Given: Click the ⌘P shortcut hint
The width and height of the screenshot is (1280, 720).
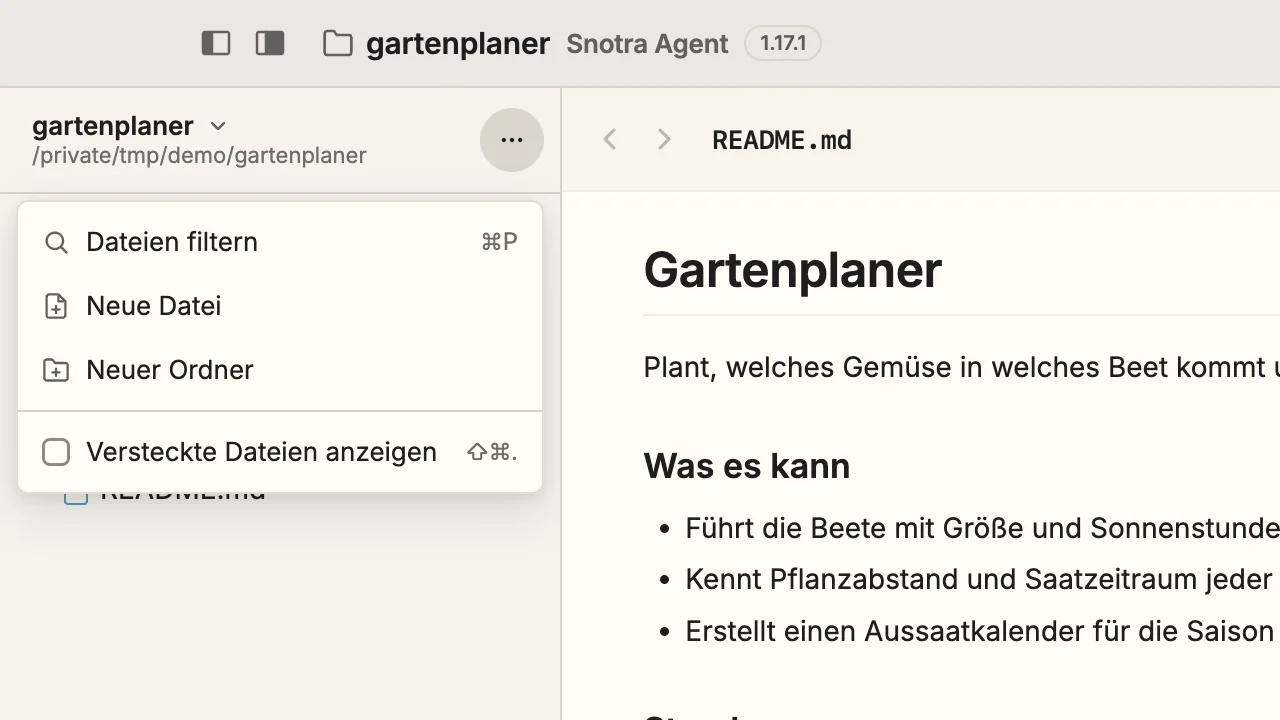Looking at the screenshot, I should (x=499, y=242).
